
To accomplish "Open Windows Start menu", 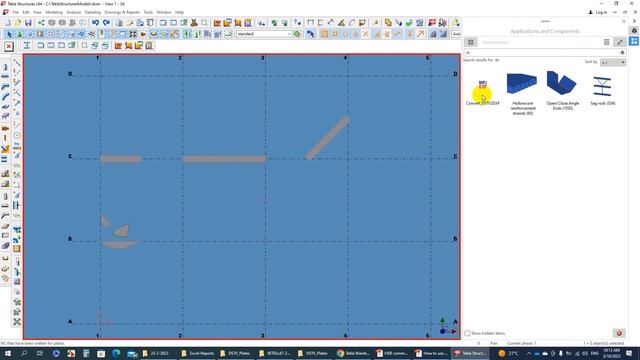I will tap(7, 353).
